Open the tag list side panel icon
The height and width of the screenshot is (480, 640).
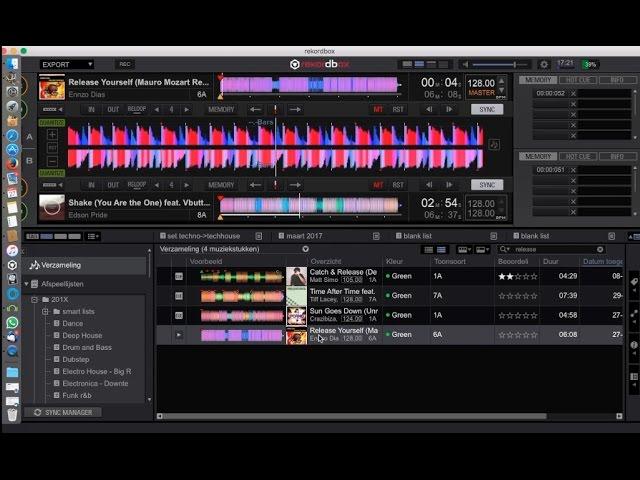point(634,282)
